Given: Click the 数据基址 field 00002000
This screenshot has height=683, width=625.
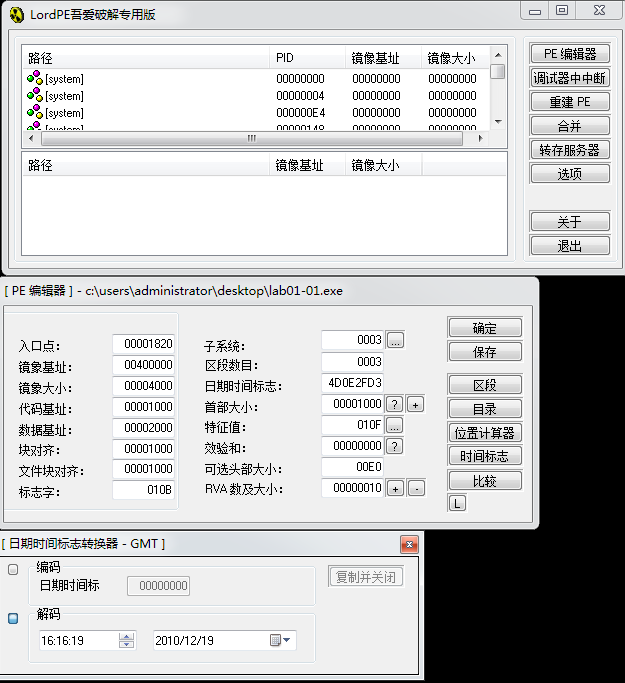Looking at the screenshot, I should 143,427.
